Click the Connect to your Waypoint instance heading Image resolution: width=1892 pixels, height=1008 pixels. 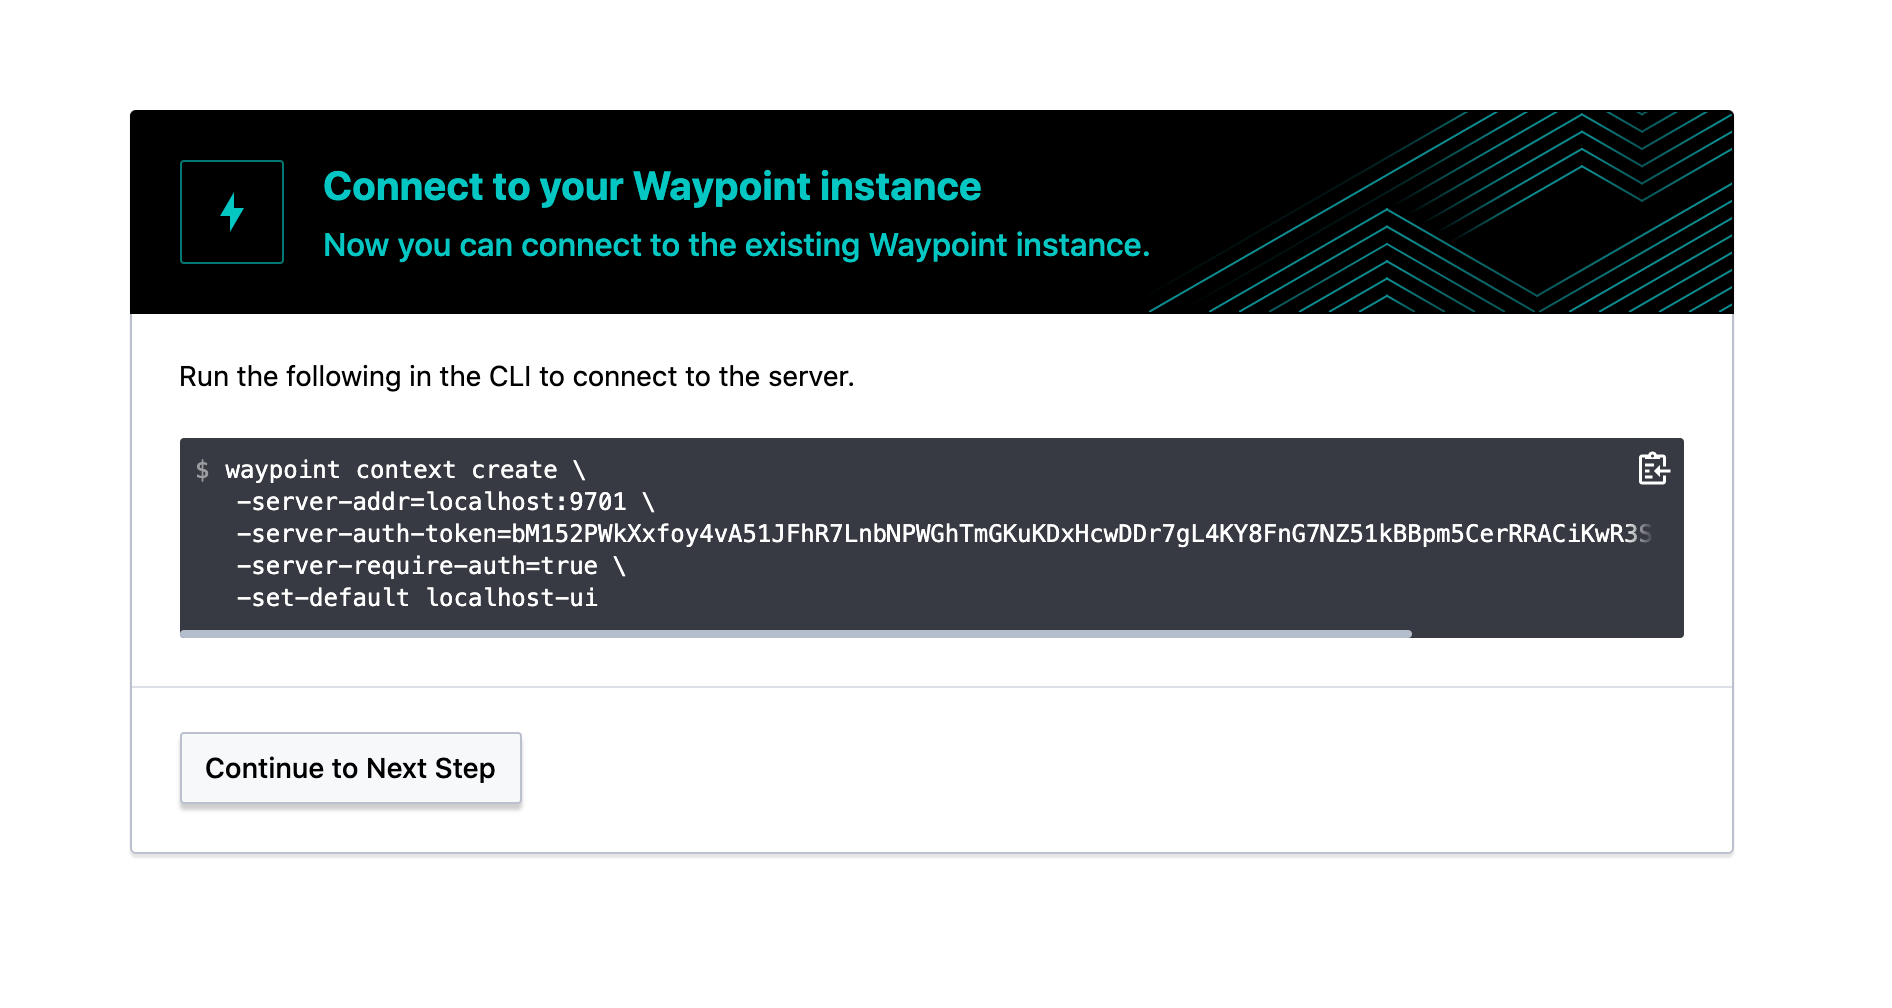coord(652,186)
